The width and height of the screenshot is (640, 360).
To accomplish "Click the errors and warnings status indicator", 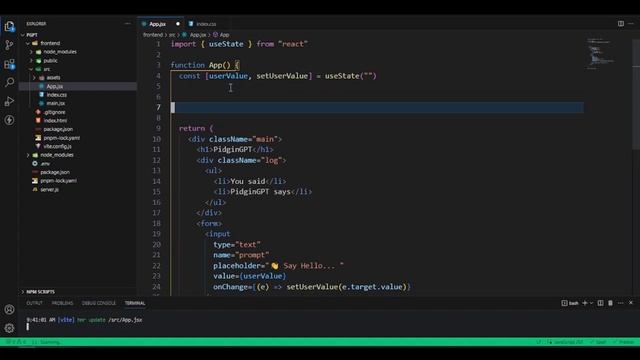I will point(16,342).
